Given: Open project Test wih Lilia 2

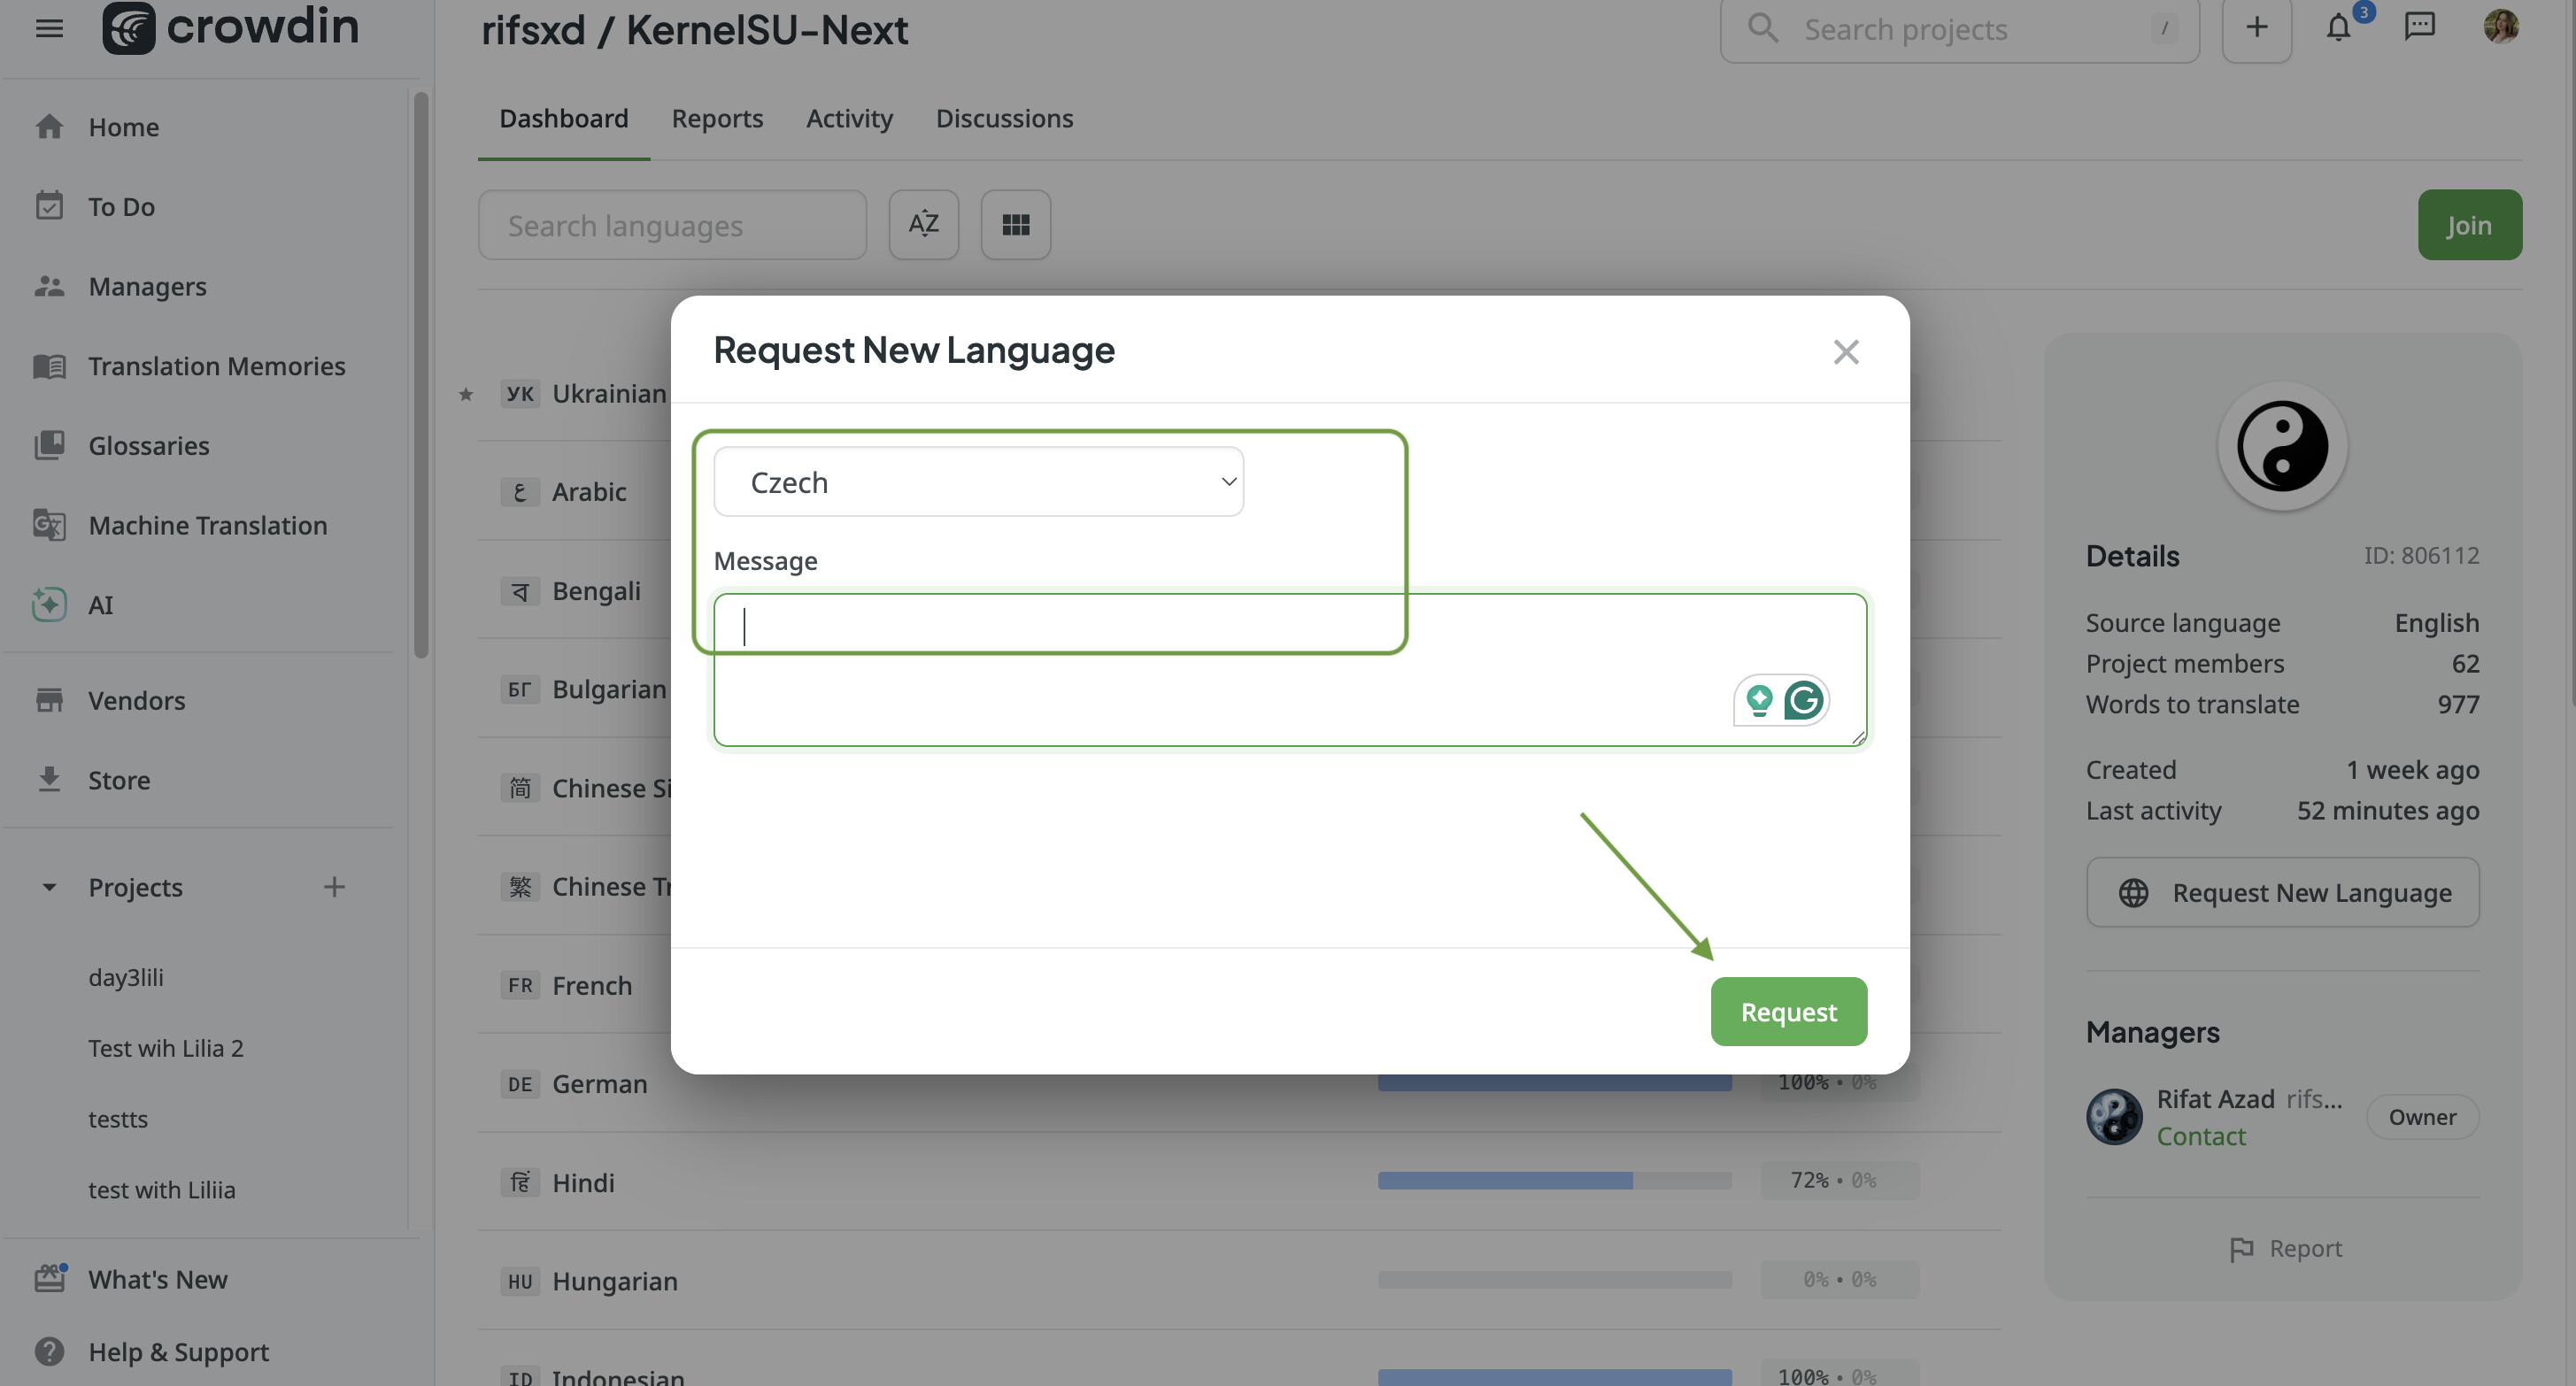Looking at the screenshot, I should (165, 1048).
